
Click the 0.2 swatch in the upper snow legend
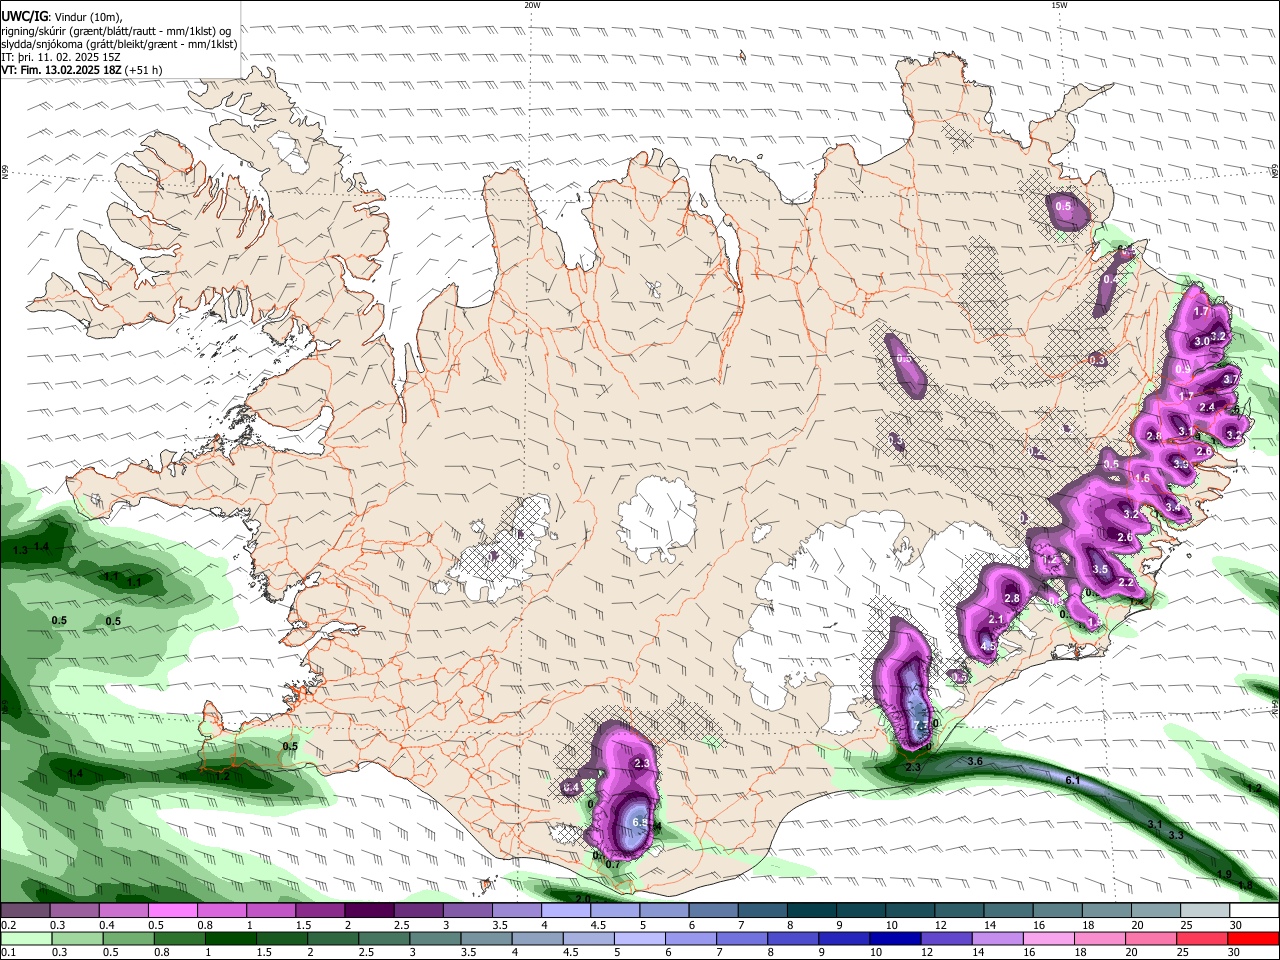tap(25, 911)
